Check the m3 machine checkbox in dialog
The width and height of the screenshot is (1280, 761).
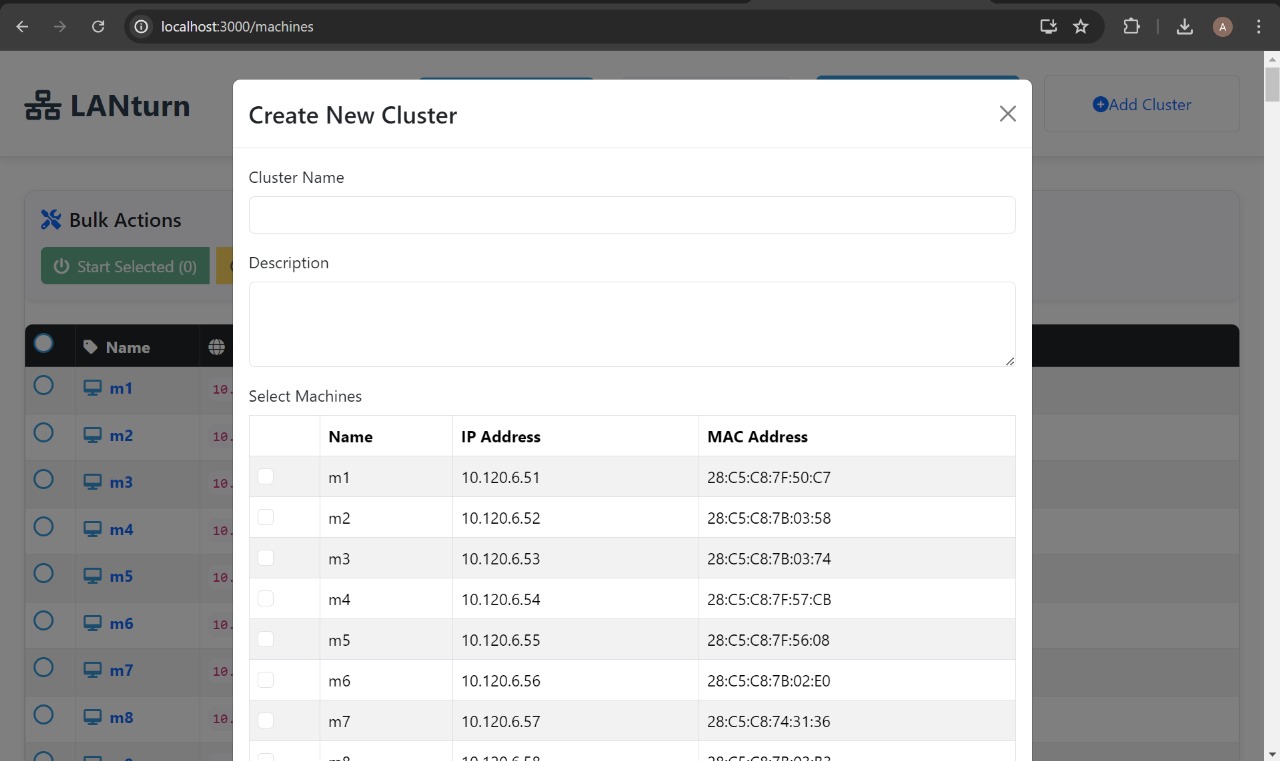point(266,558)
